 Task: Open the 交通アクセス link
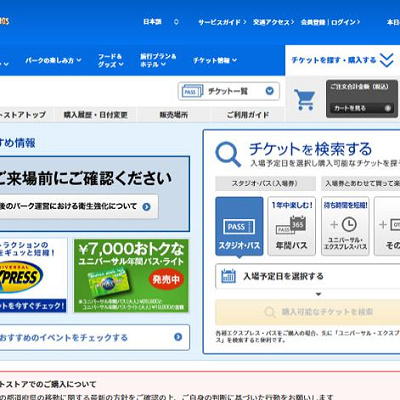[273, 22]
